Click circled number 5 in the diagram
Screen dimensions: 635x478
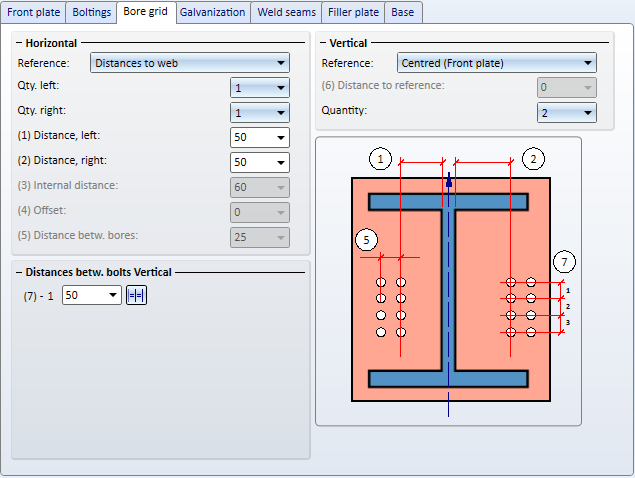pos(366,240)
